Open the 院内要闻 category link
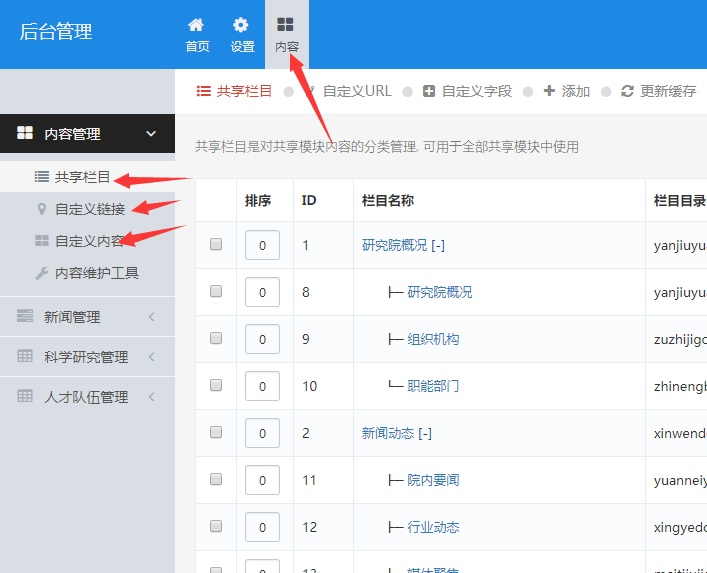This screenshot has width=707, height=573. pyautogui.click(x=433, y=480)
